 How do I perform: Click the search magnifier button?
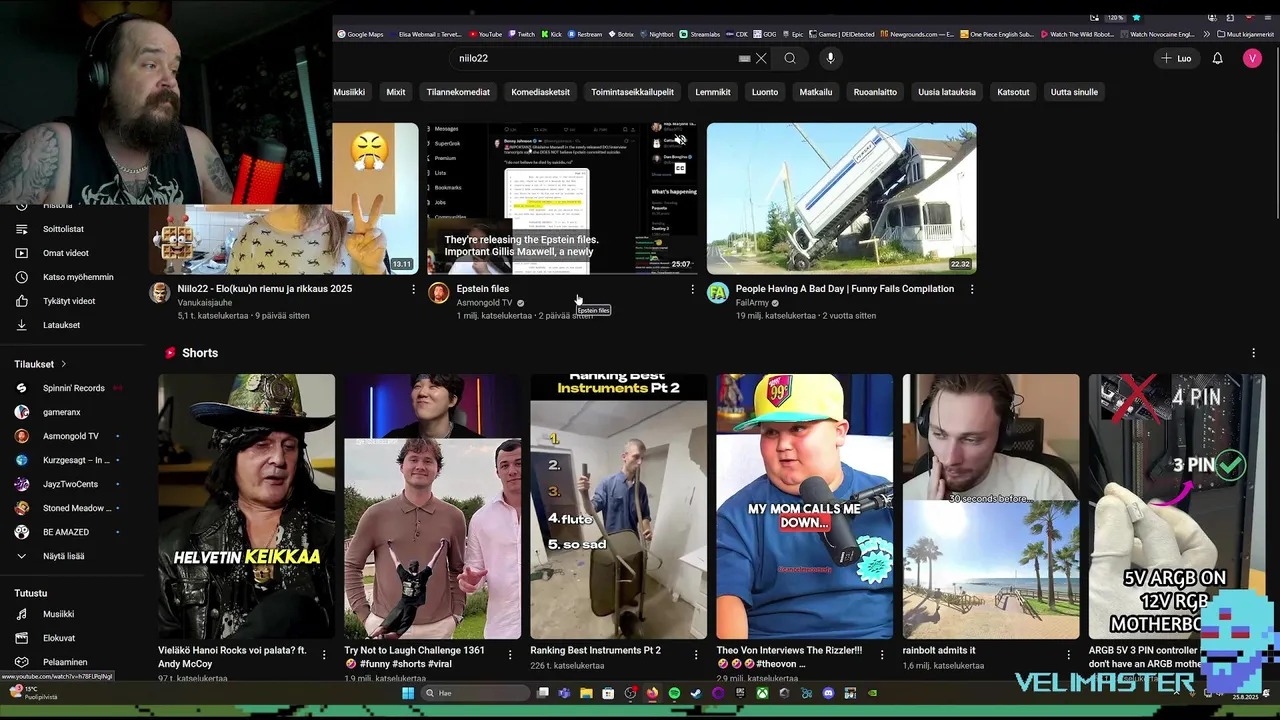[790, 58]
